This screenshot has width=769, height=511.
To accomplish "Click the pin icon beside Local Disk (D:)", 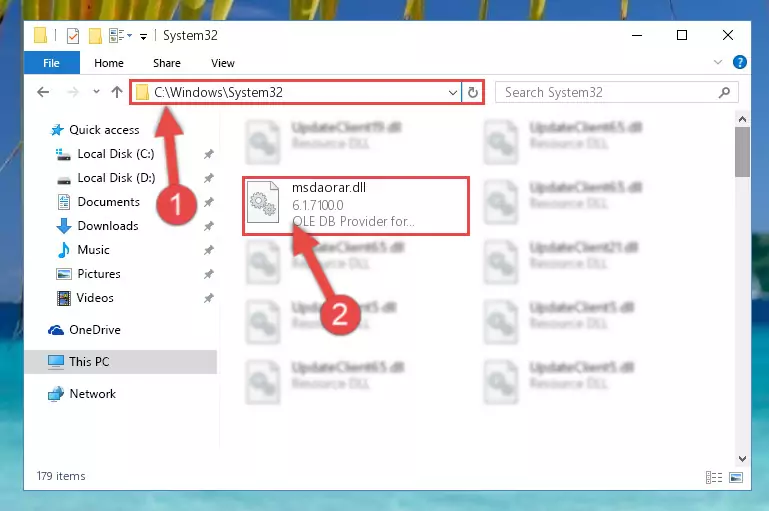I will (x=208, y=178).
